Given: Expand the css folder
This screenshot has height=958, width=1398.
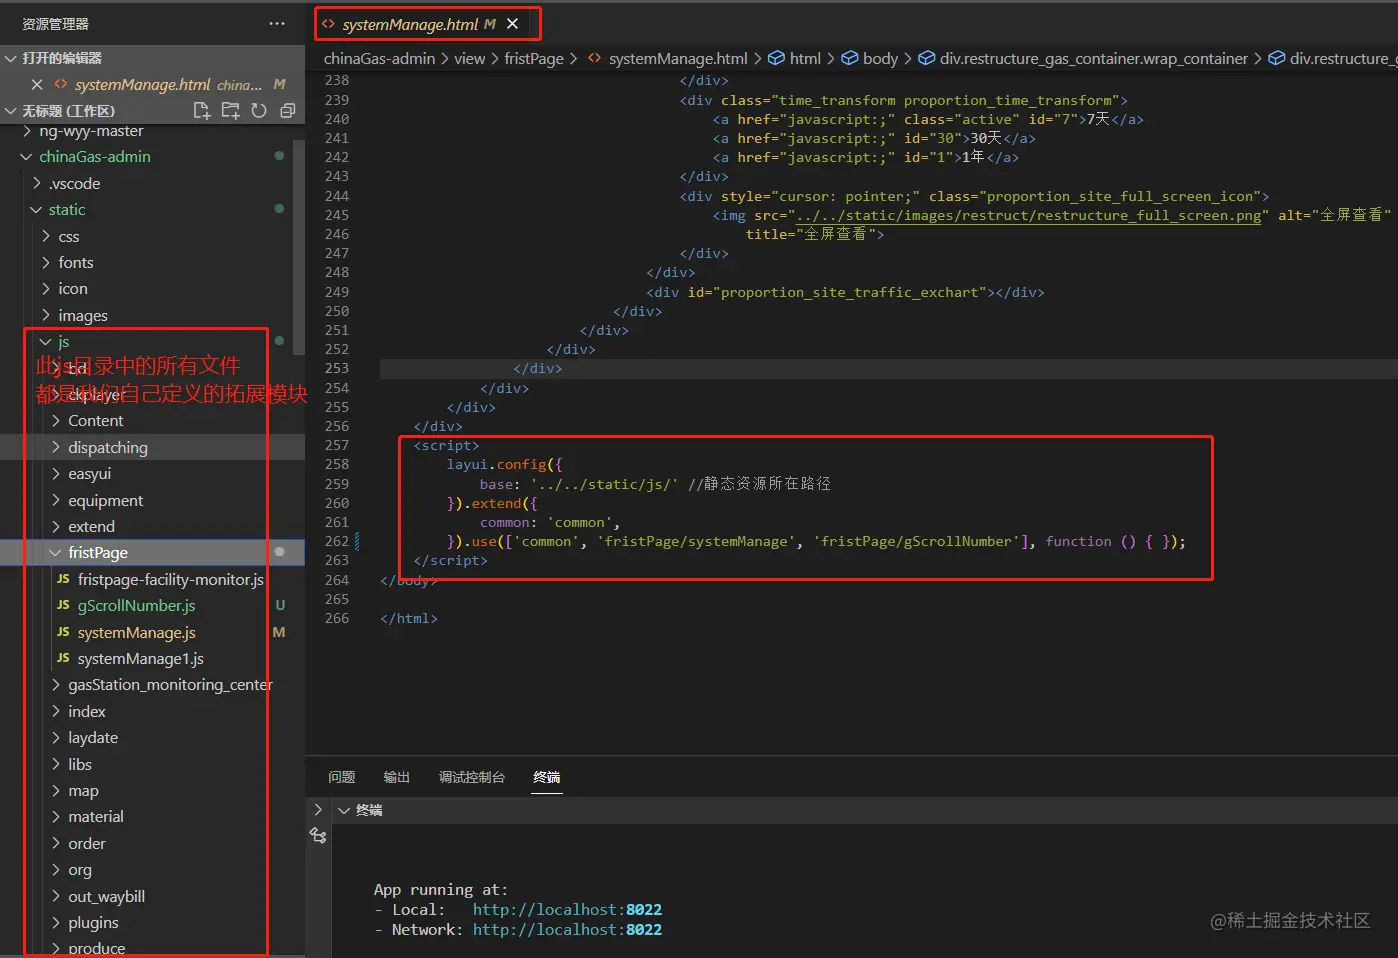Looking at the screenshot, I should 46,237.
